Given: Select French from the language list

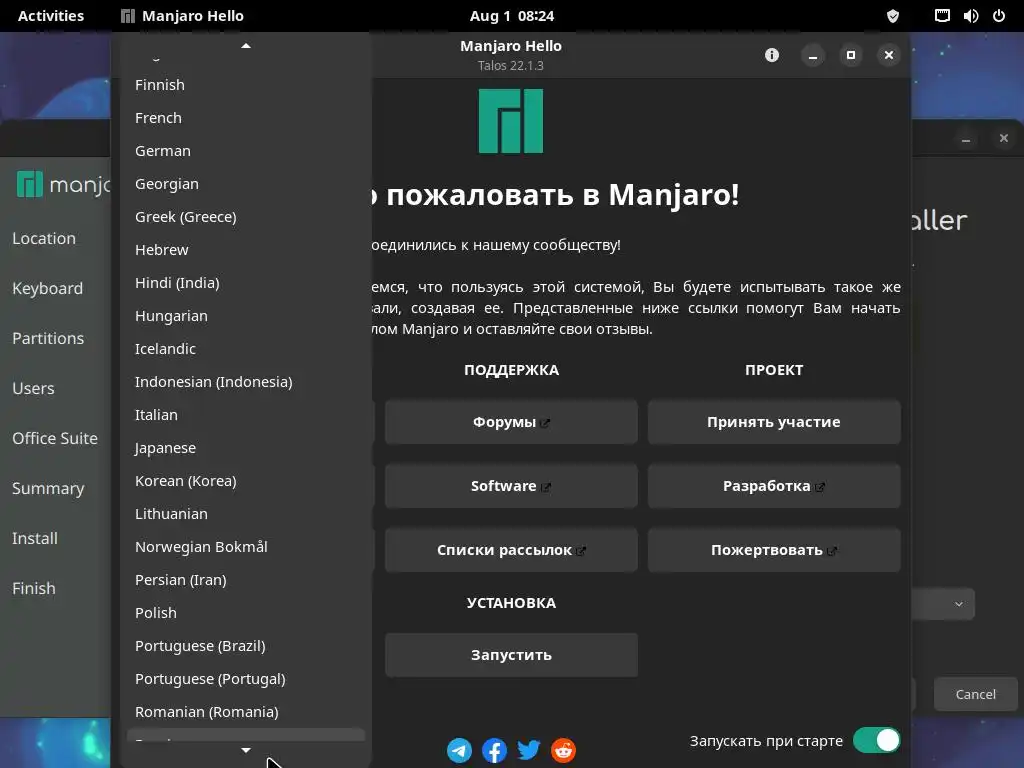Looking at the screenshot, I should click(x=246, y=118).
